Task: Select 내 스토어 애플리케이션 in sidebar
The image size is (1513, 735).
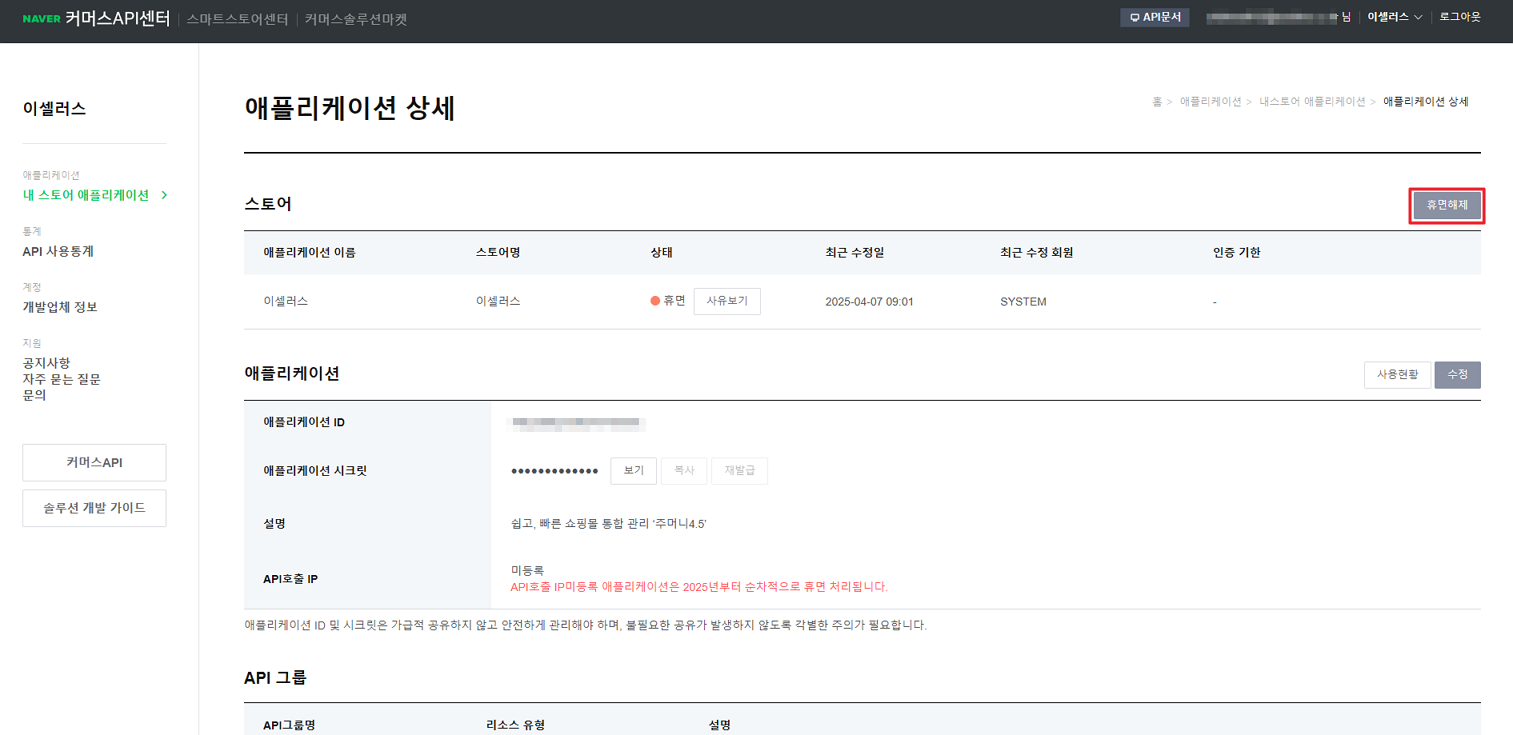Action: (x=87, y=195)
